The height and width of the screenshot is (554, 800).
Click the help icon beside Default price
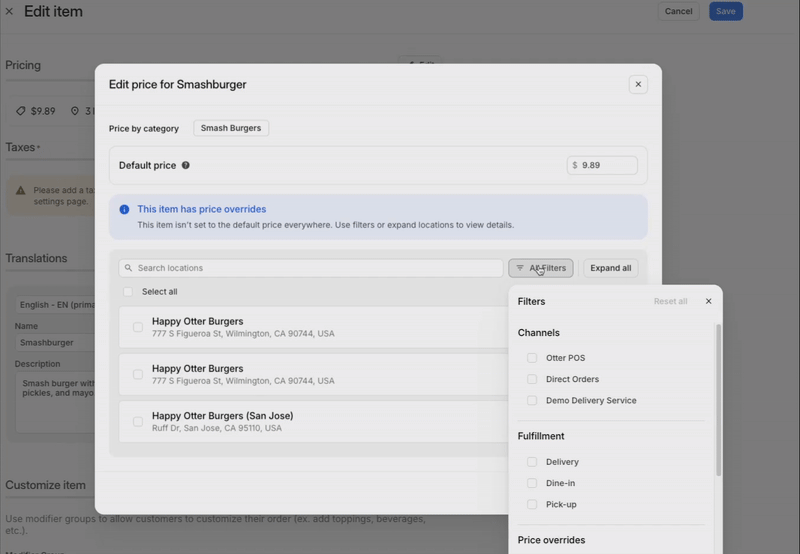pyautogui.click(x=186, y=166)
